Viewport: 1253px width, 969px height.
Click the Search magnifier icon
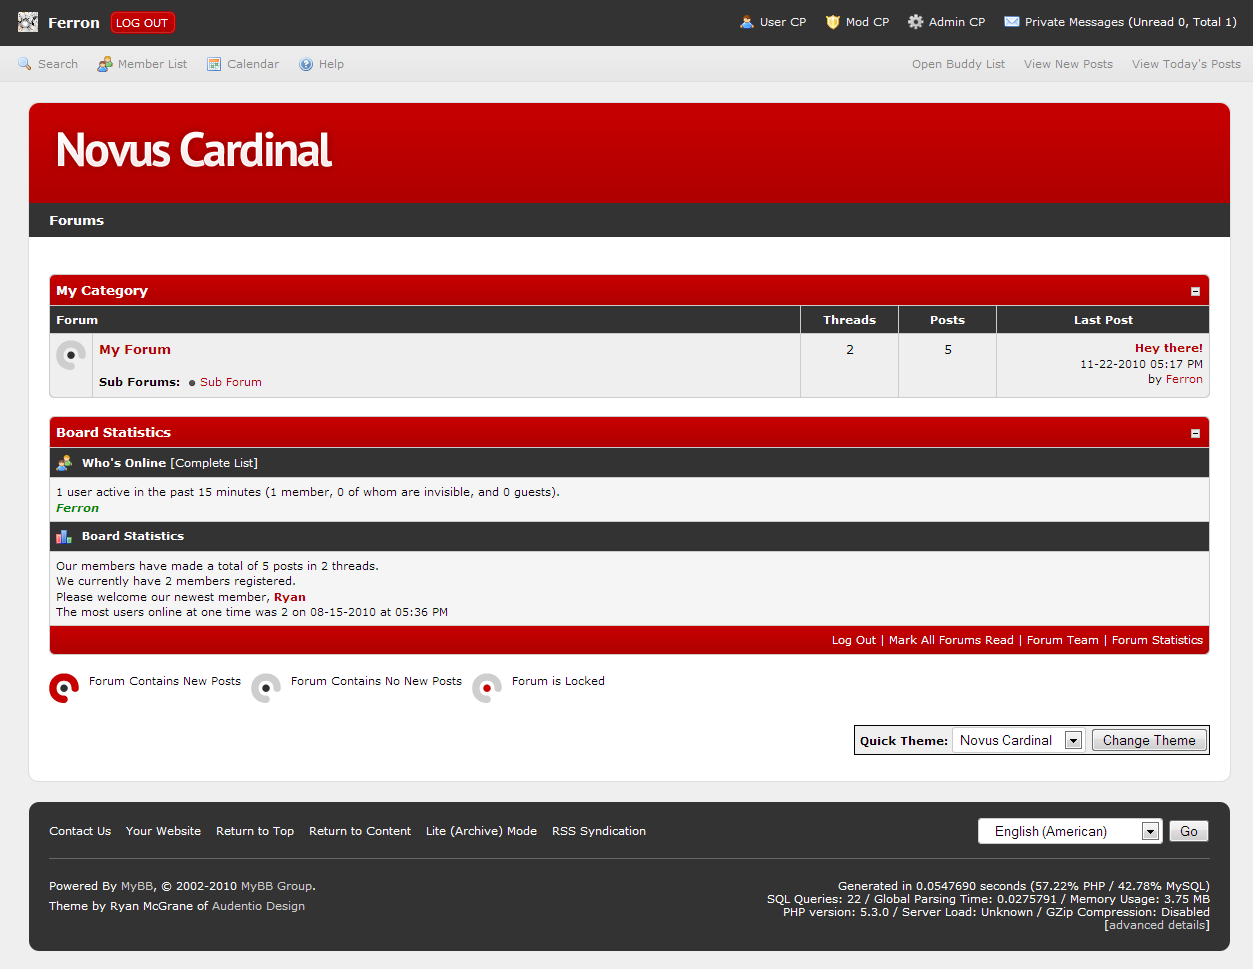(x=25, y=64)
